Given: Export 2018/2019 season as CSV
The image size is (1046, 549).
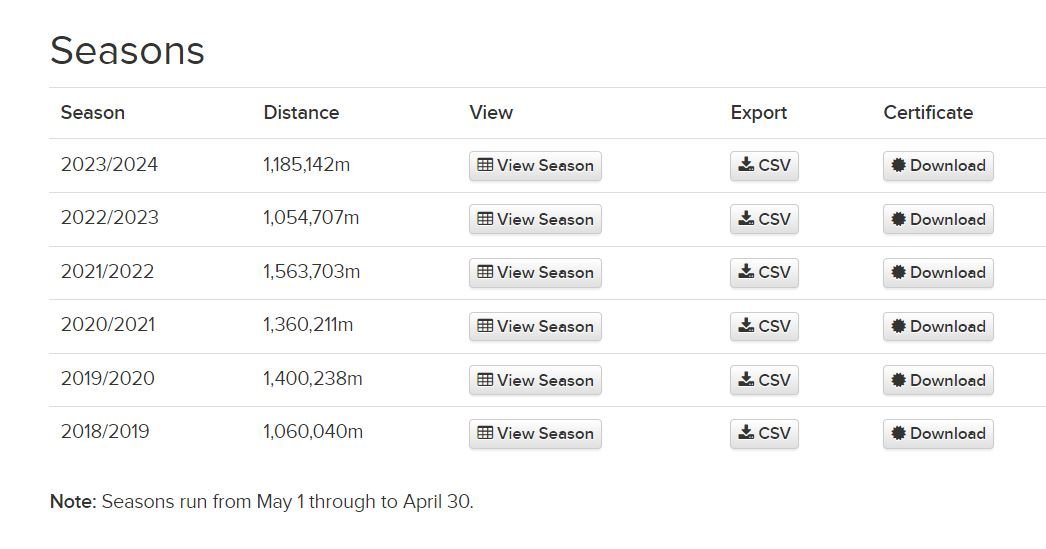Looking at the screenshot, I should coord(764,434).
